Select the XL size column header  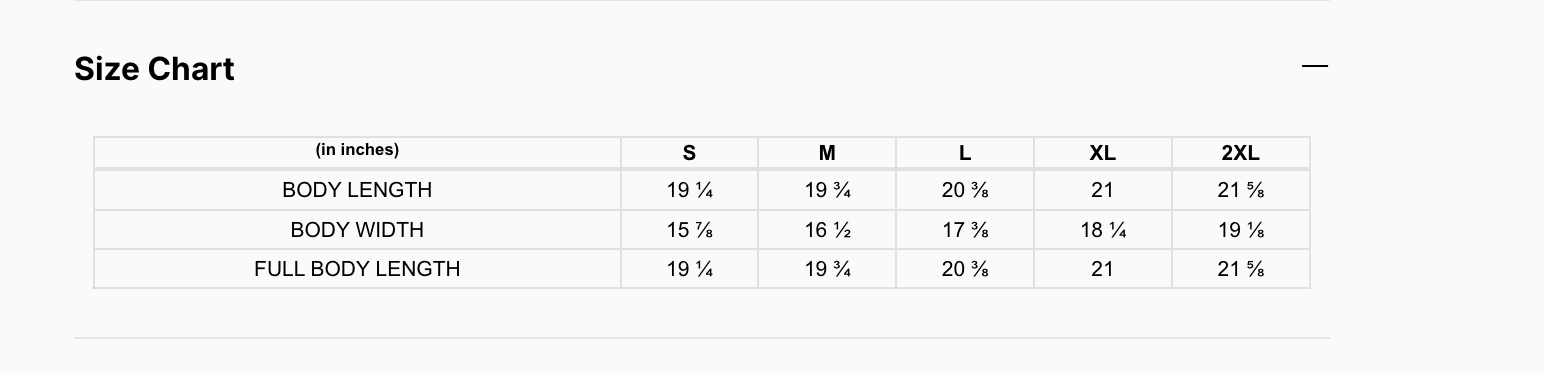1102,153
